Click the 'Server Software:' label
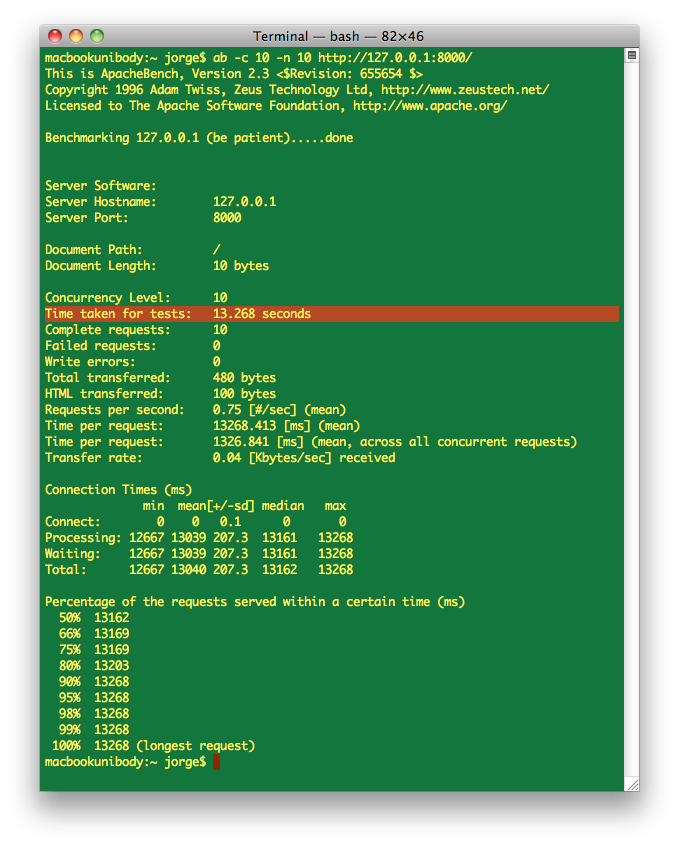Viewport: 679px width, 846px height. [x=100, y=186]
